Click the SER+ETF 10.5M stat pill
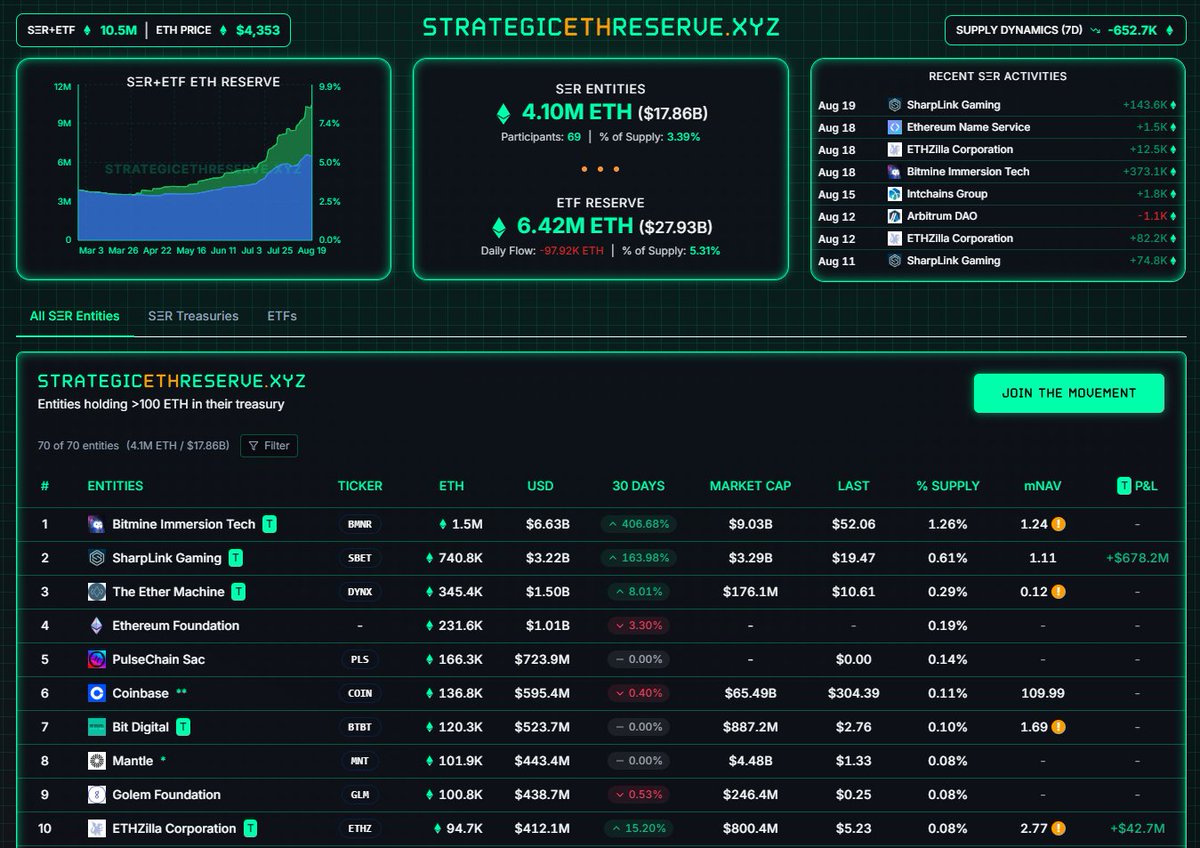This screenshot has height=848, width=1200. point(81,30)
